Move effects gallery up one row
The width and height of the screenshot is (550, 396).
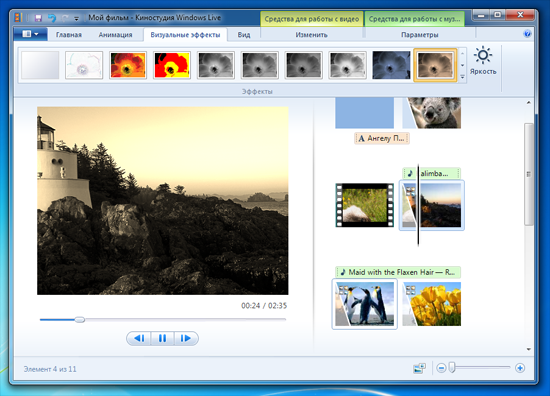(x=462, y=53)
